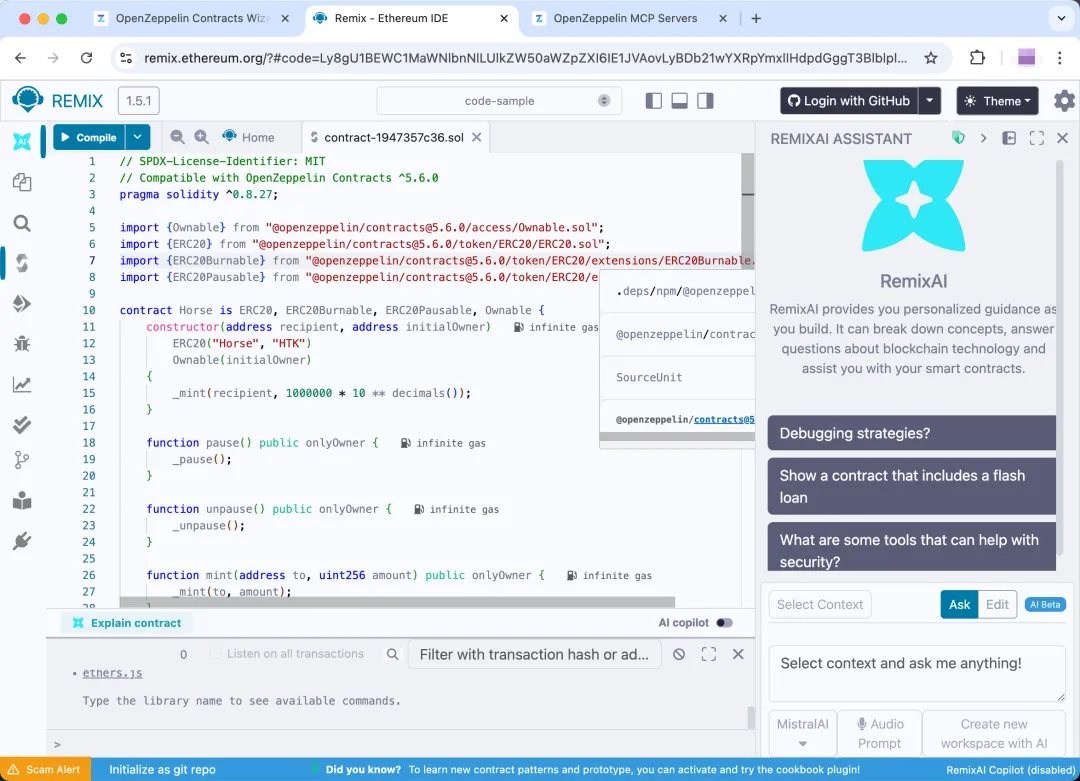The image size is (1080, 781).
Task: Choose the flash loan contract suggestion
Action: coord(911,486)
